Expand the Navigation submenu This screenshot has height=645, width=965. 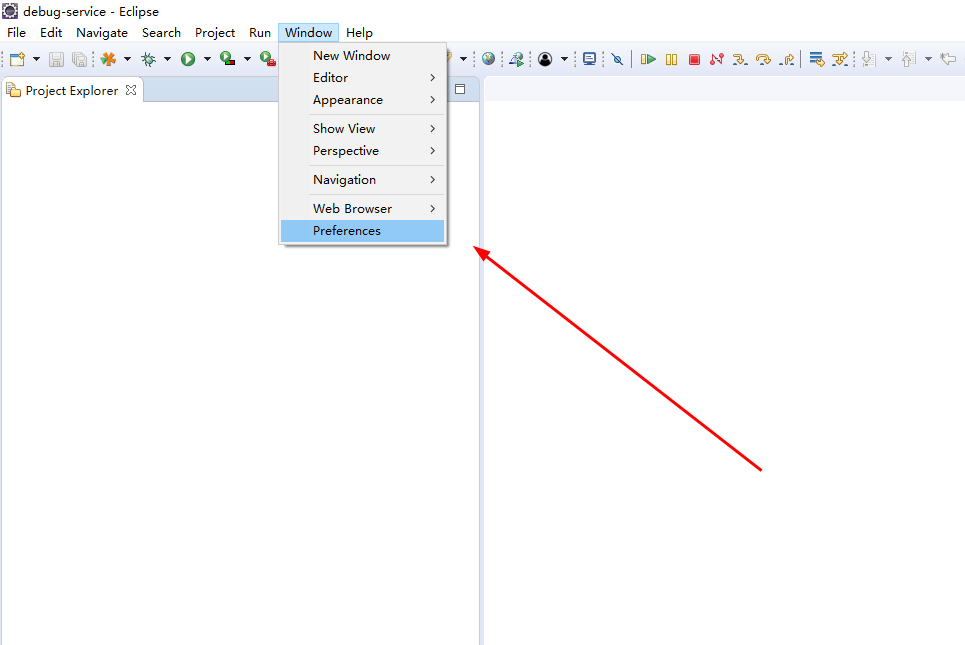[362, 180]
